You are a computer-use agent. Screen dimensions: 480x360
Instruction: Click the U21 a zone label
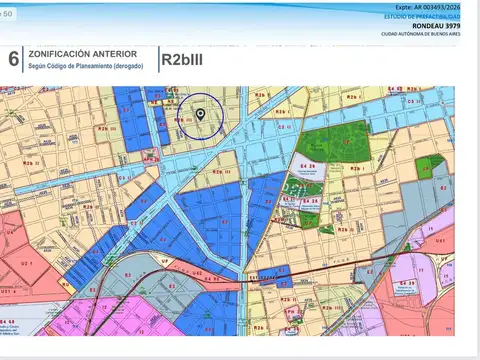(x=9, y=291)
